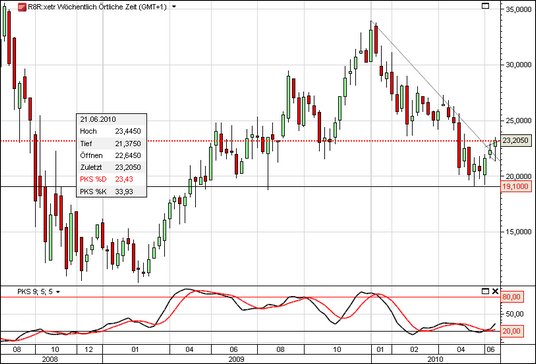This screenshot has width=536, height=364.
Task: Open the dropdown arrow after the chart title
Action: click(174, 6)
